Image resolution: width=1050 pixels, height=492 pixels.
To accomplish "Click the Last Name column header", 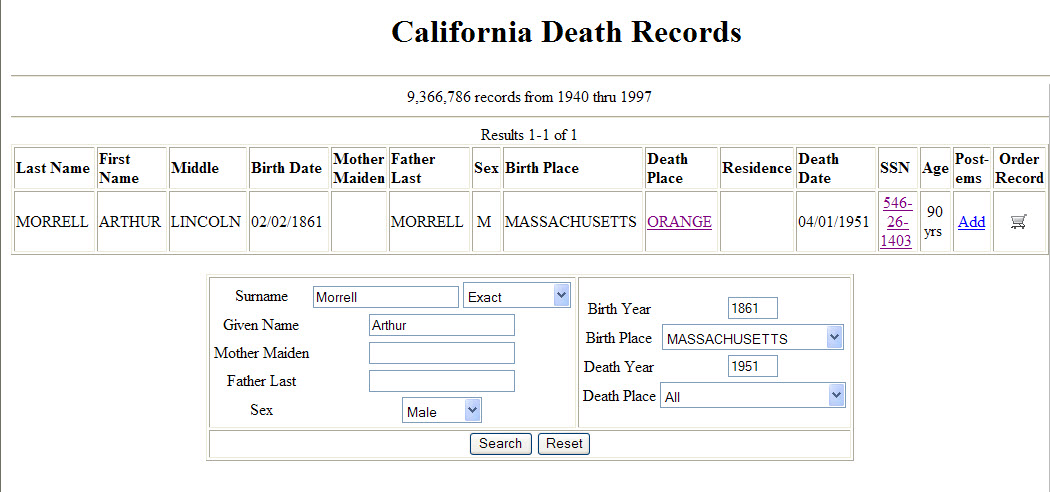I will tap(53, 168).
